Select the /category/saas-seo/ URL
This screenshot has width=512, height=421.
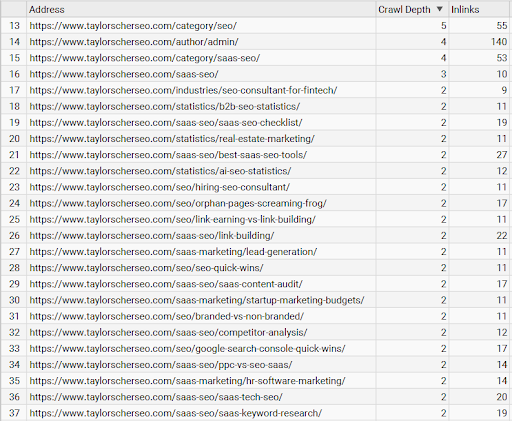pyautogui.click(x=144, y=58)
